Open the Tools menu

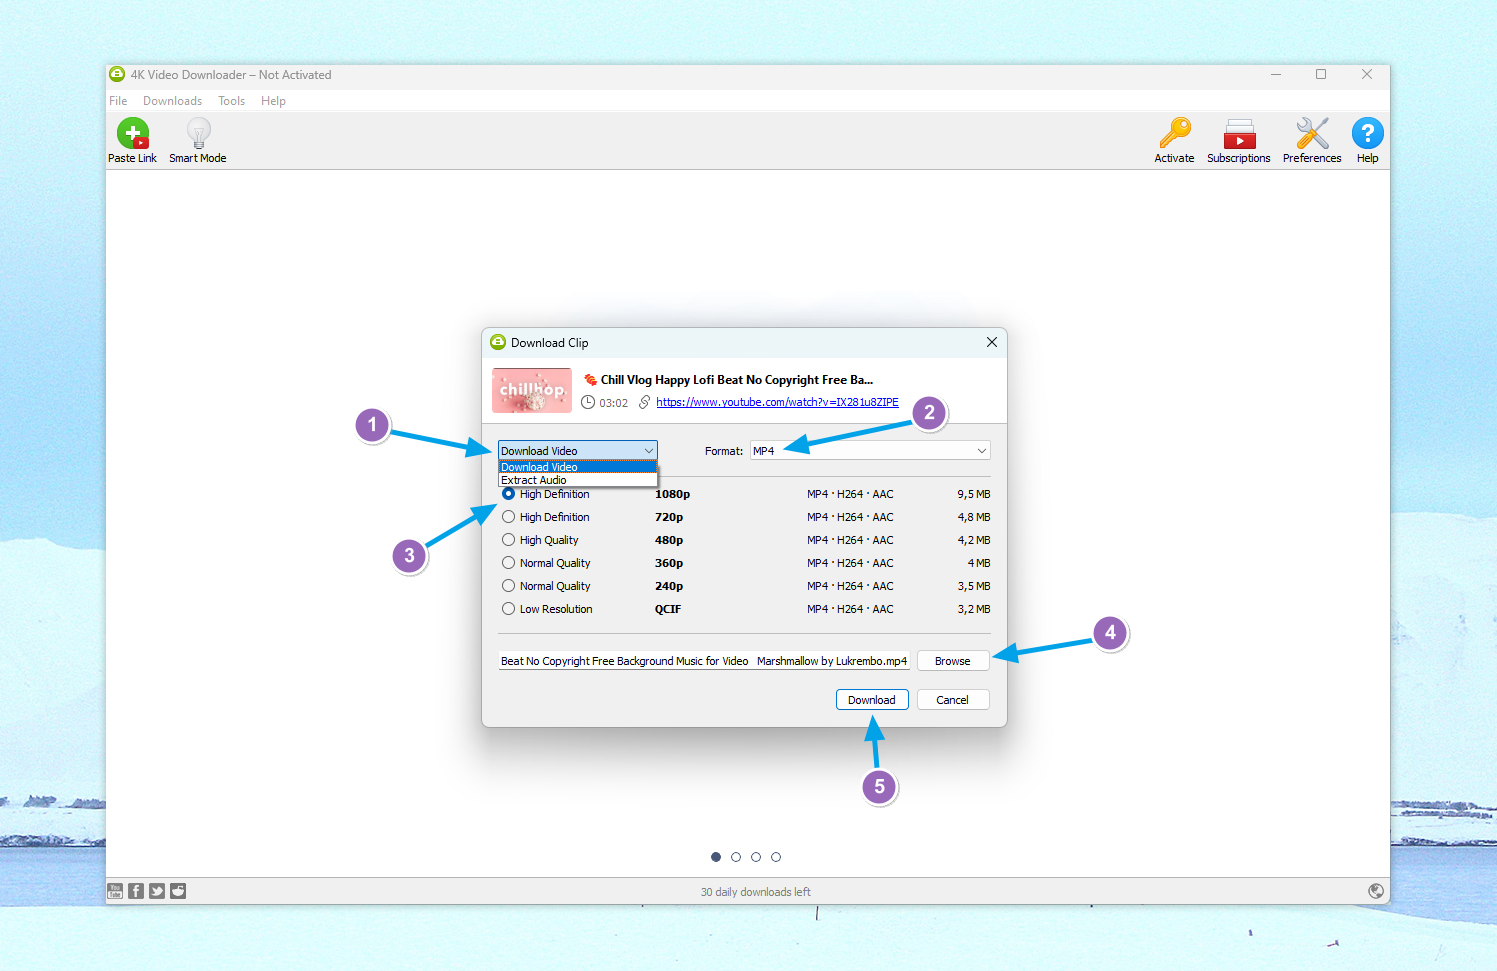231,101
